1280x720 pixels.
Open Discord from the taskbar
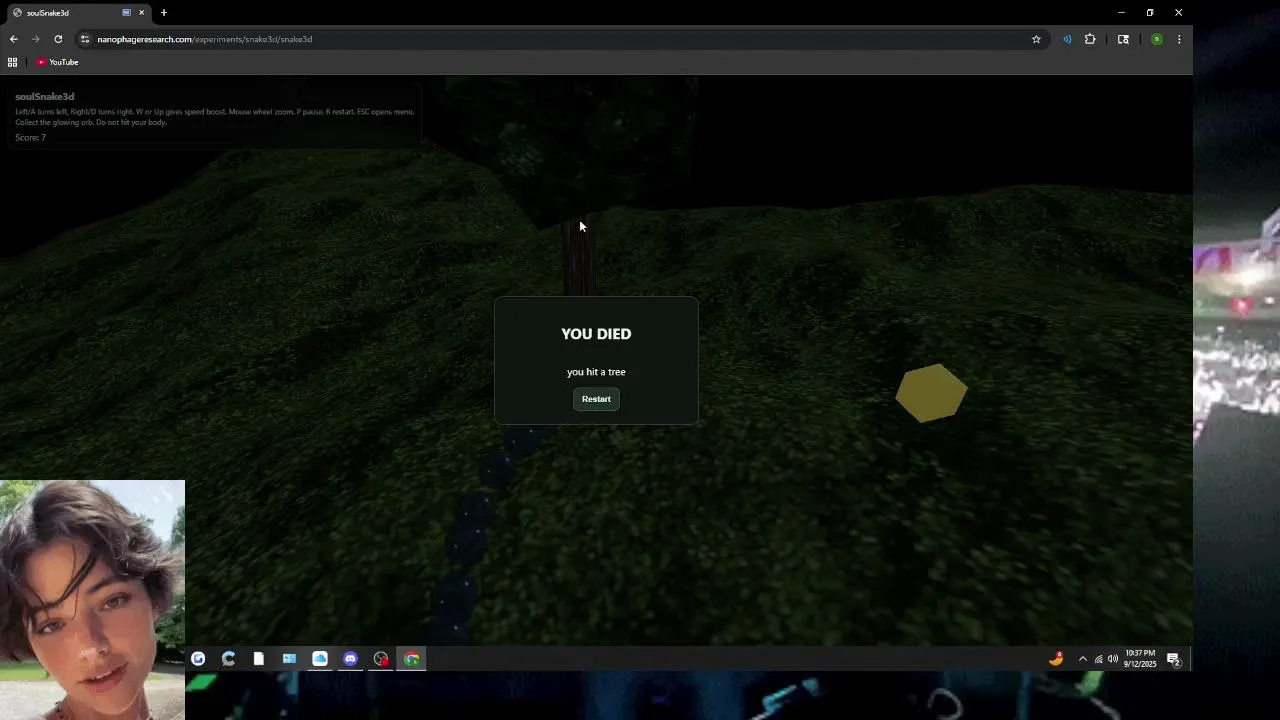click(x=350, y=658)
